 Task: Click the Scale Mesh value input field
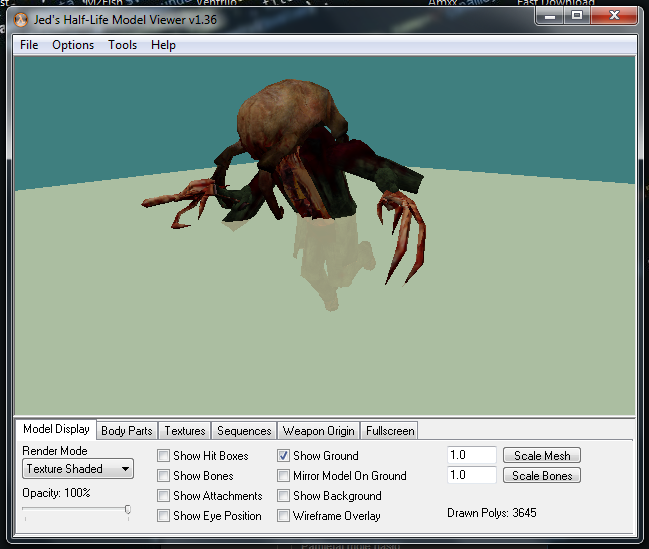pyautogui.click(x=472, y=455)
